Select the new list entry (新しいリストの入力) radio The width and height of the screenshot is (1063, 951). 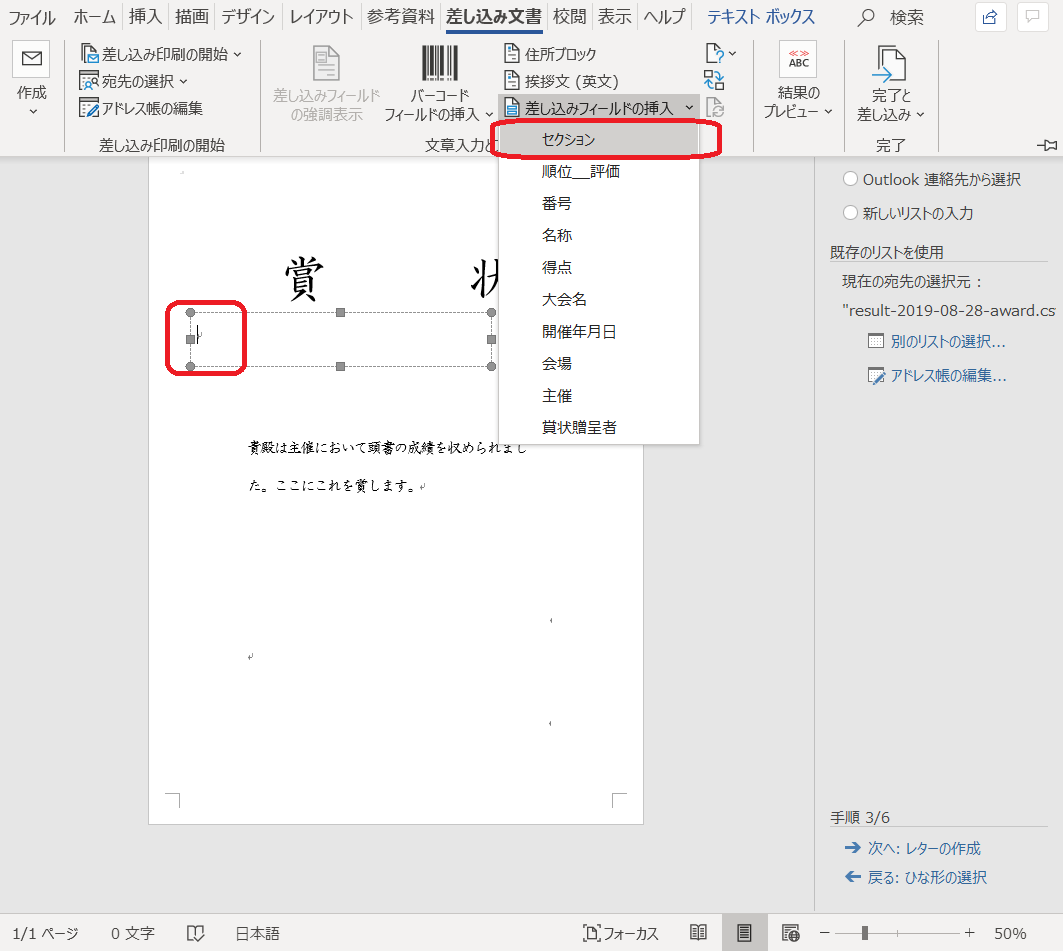click(850, 213)
